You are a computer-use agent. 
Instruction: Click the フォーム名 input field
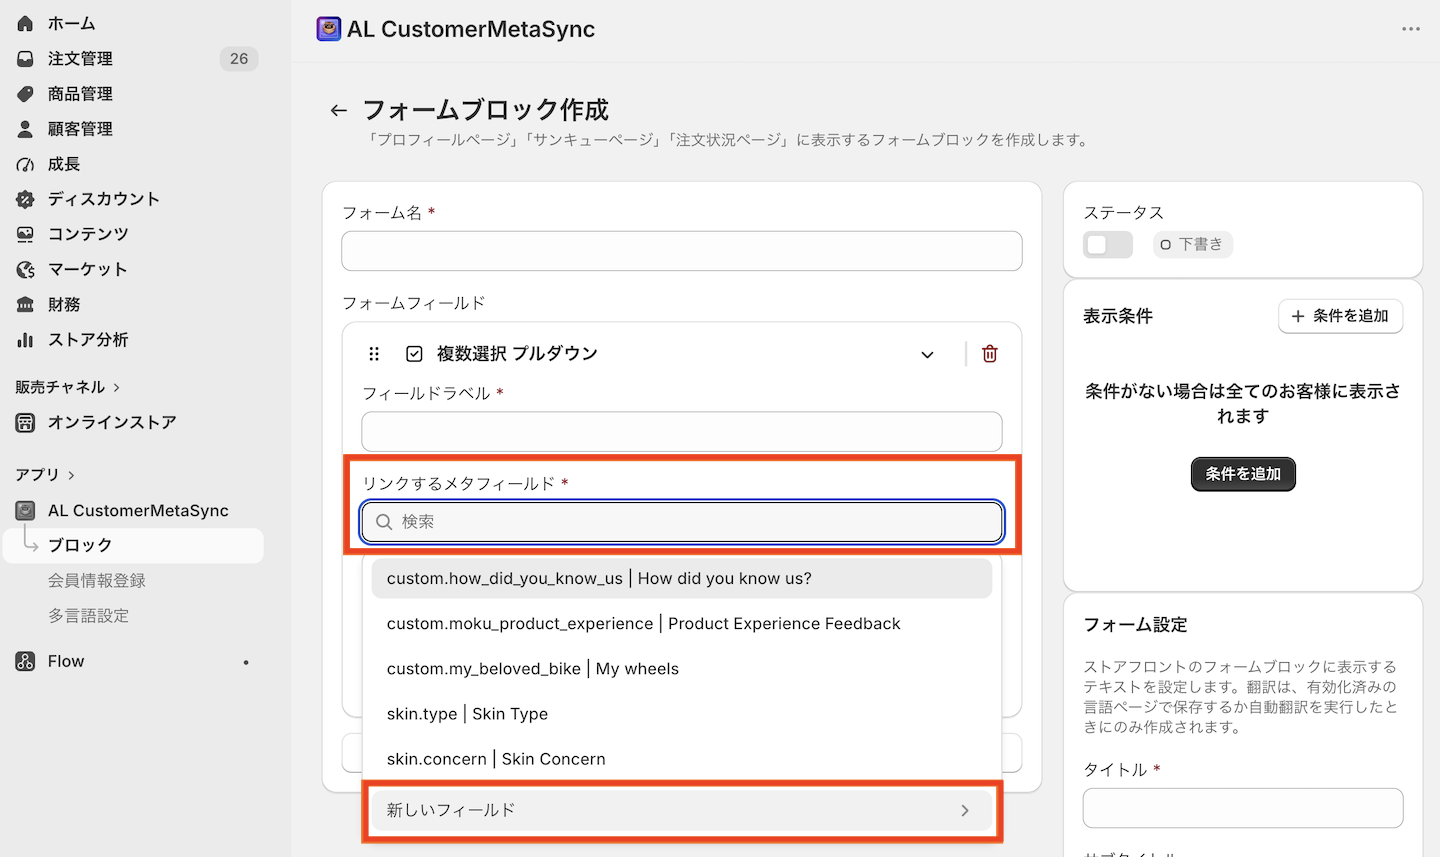point(682,251)
